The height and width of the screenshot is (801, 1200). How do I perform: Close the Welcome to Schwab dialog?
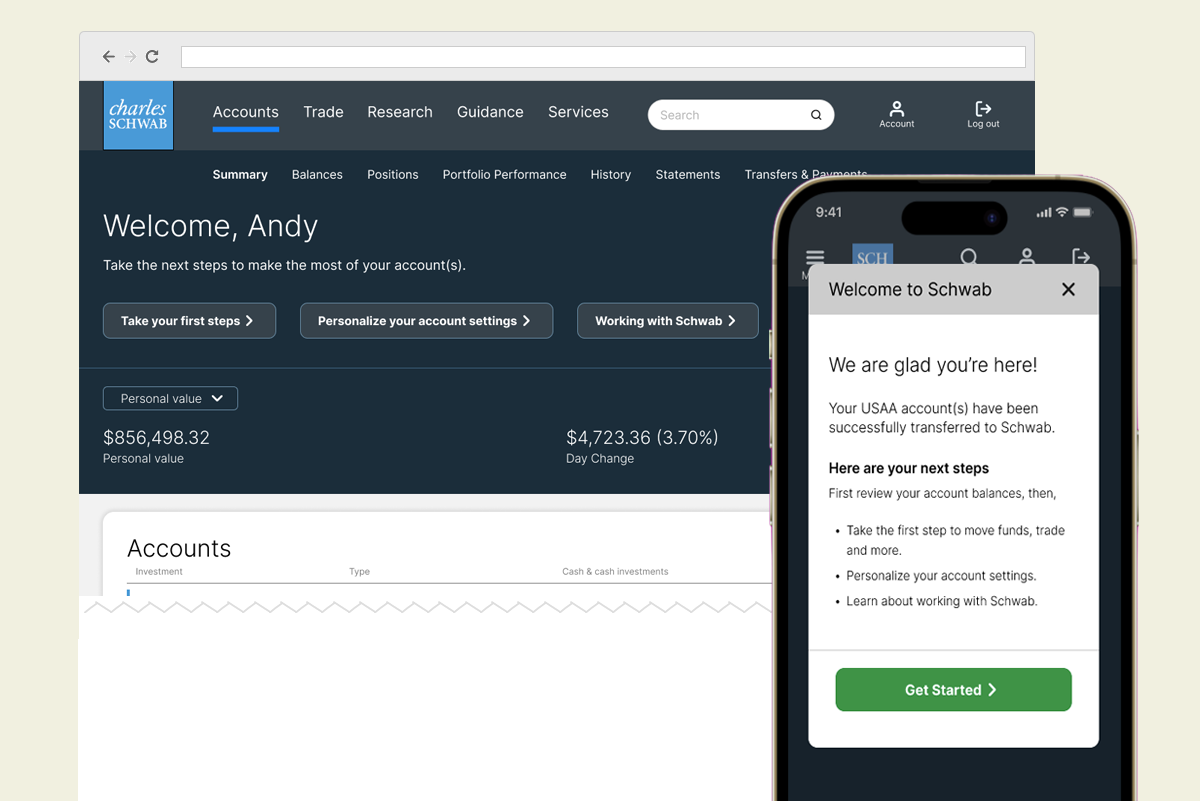click(1068, 289)
